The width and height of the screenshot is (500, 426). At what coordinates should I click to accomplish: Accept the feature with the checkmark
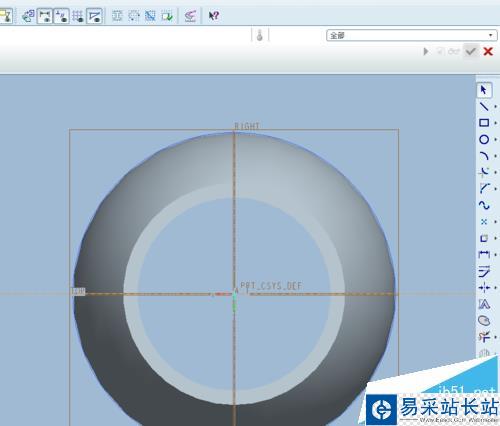tap(471, 51)
